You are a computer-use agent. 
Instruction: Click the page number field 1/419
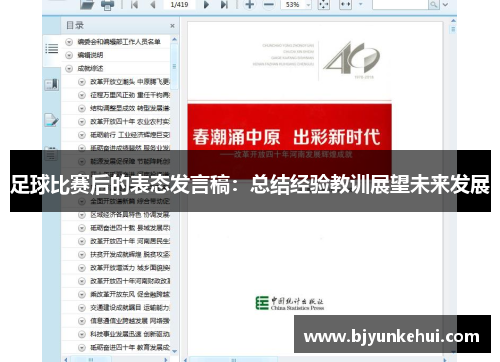click(179, 5)
